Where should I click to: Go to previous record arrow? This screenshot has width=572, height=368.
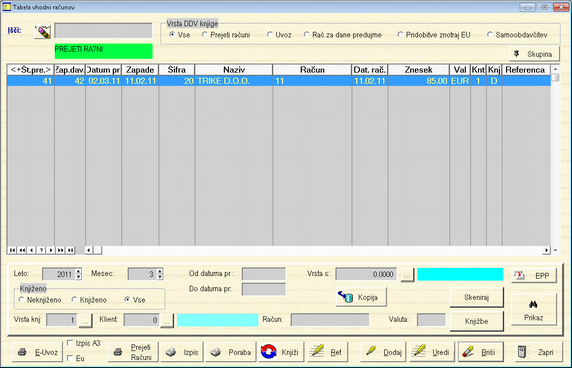(32, 250)
